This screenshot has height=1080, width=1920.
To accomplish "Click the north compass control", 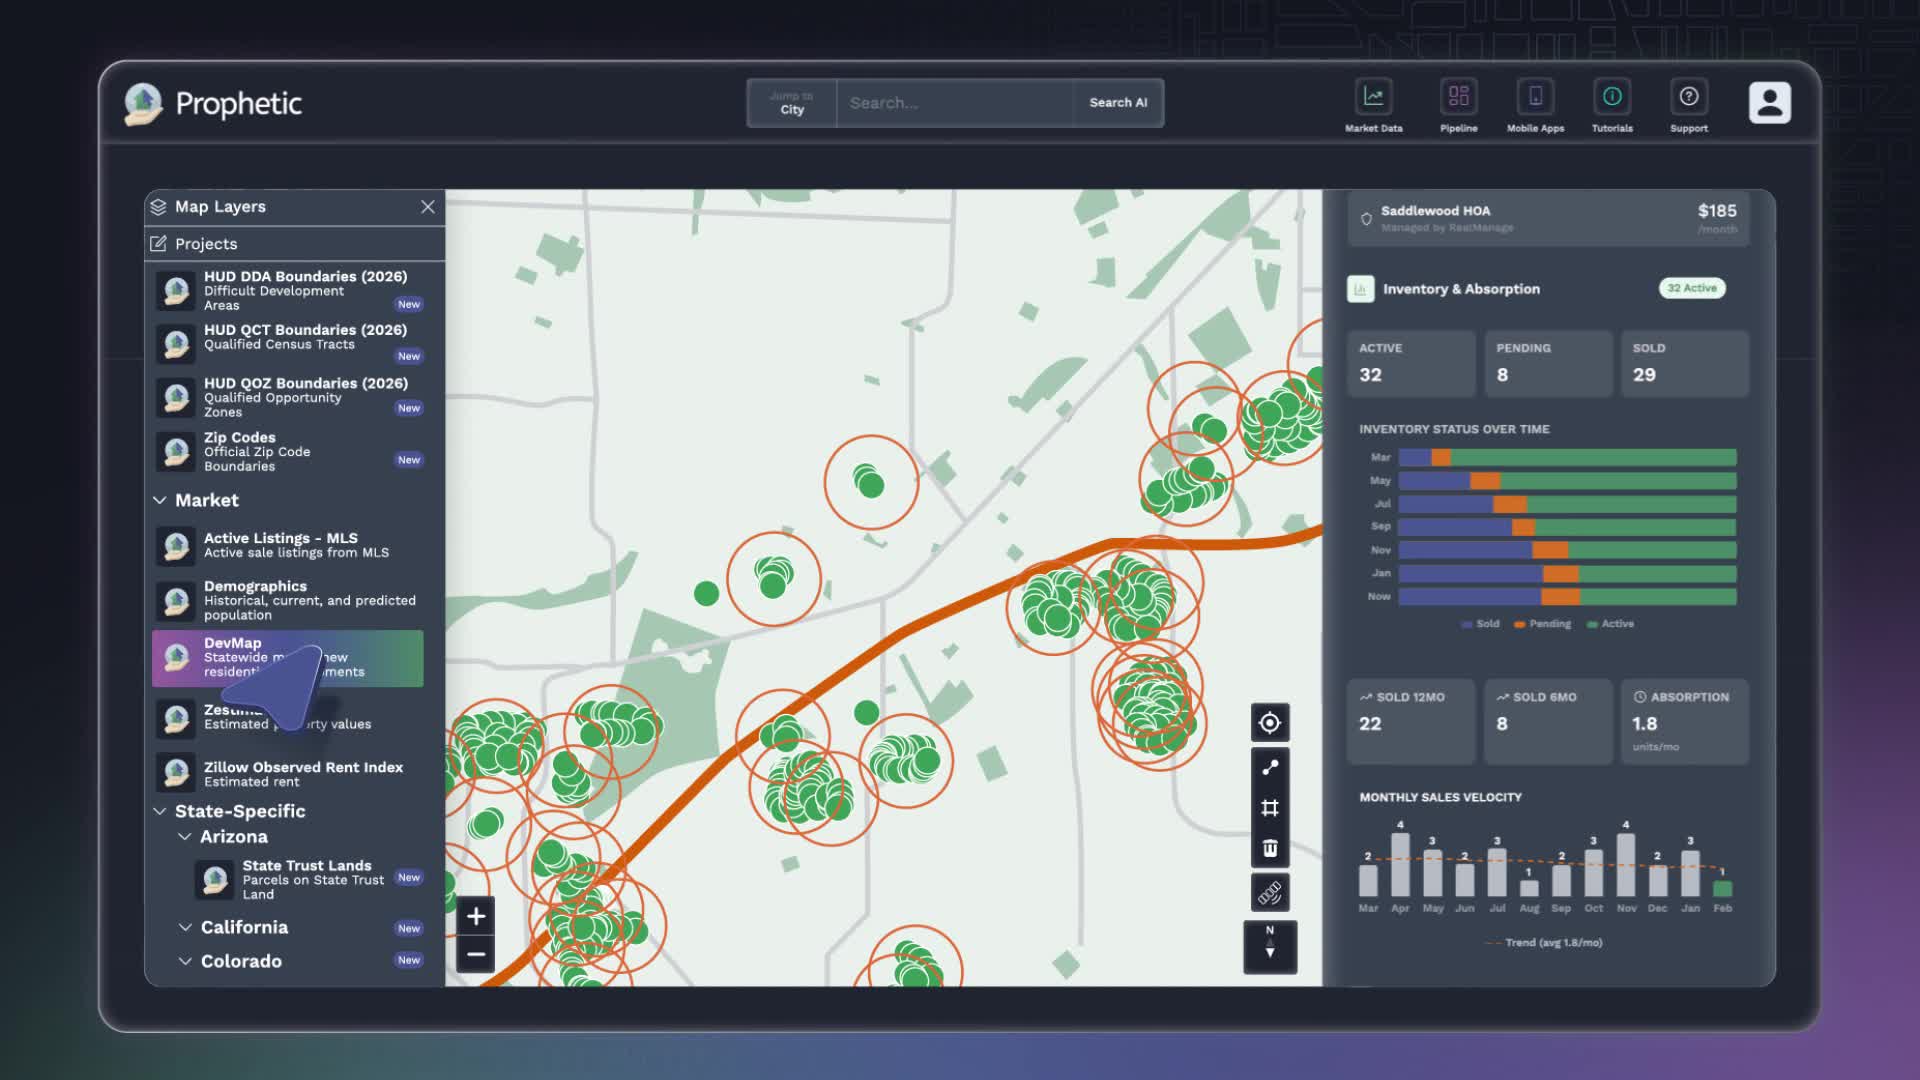I will [1269, 946].
